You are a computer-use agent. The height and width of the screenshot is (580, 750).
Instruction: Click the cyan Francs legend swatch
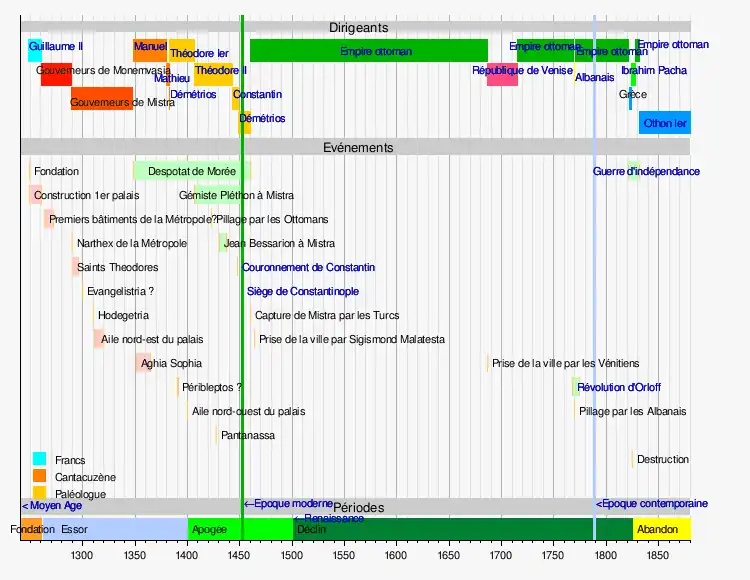(x=39, y=460)
